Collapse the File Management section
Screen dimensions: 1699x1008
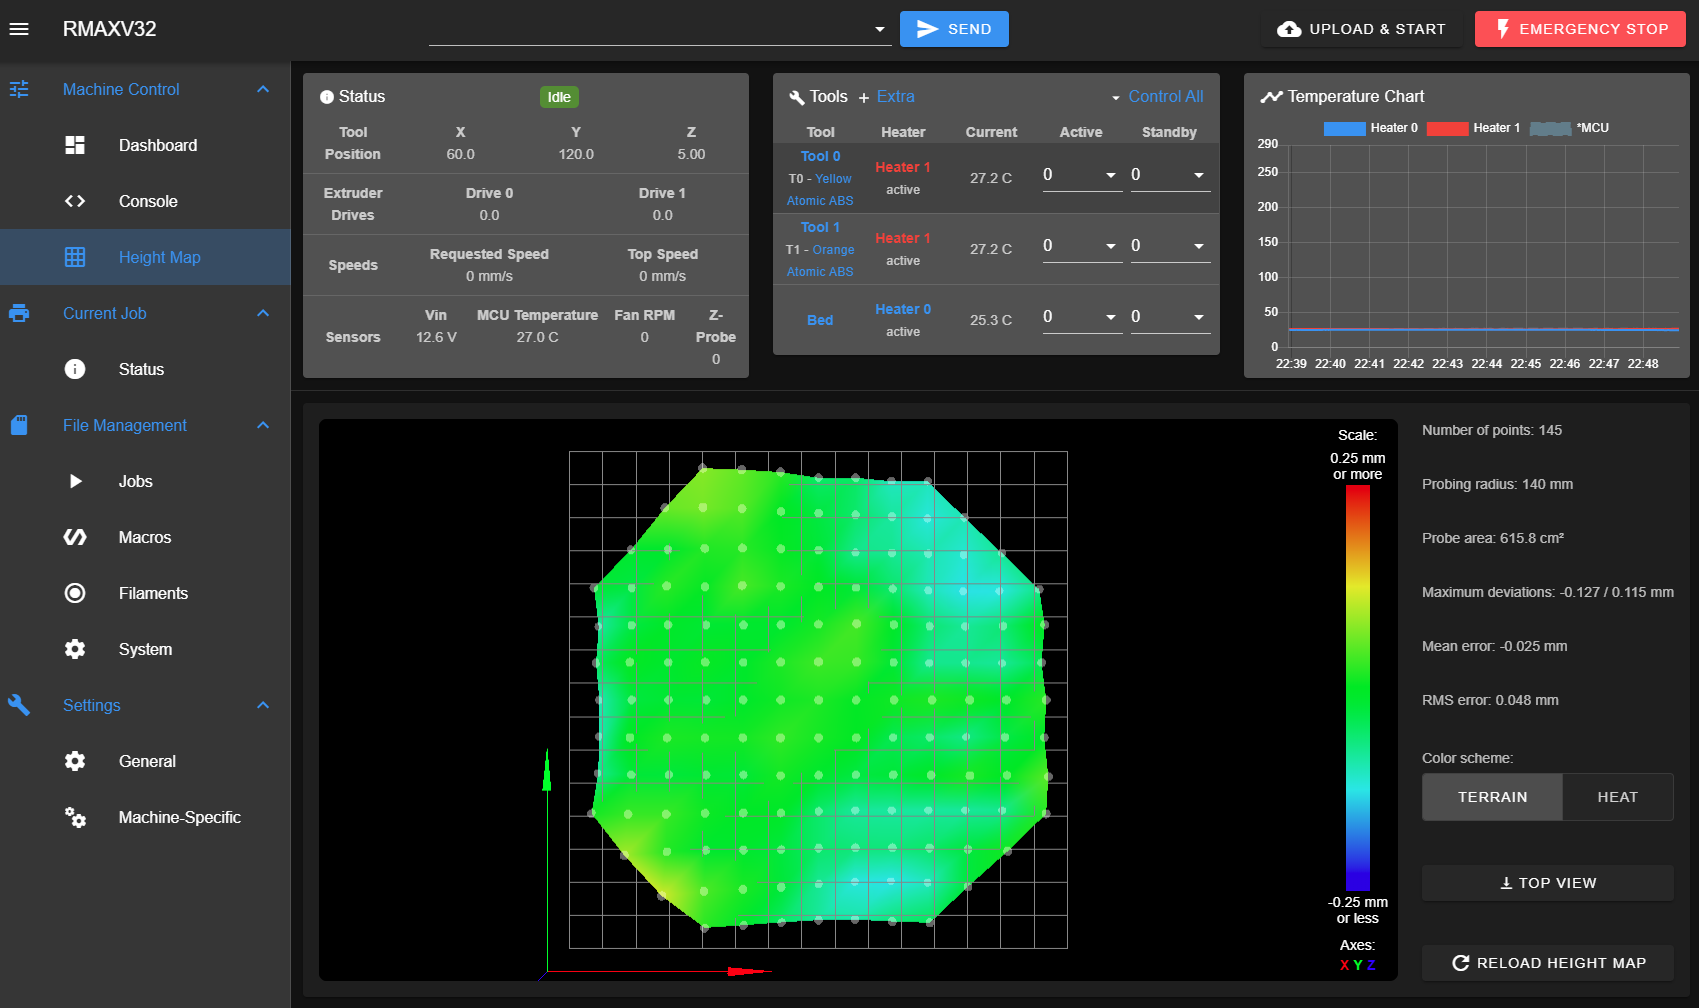[x=263, y=425]
